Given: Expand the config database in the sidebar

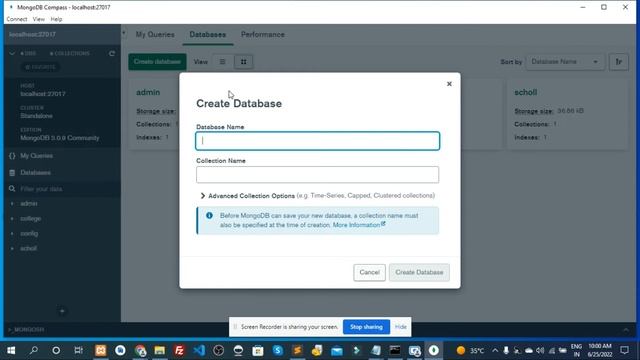Looking at the screenshot, I should [x=12, y=233].
